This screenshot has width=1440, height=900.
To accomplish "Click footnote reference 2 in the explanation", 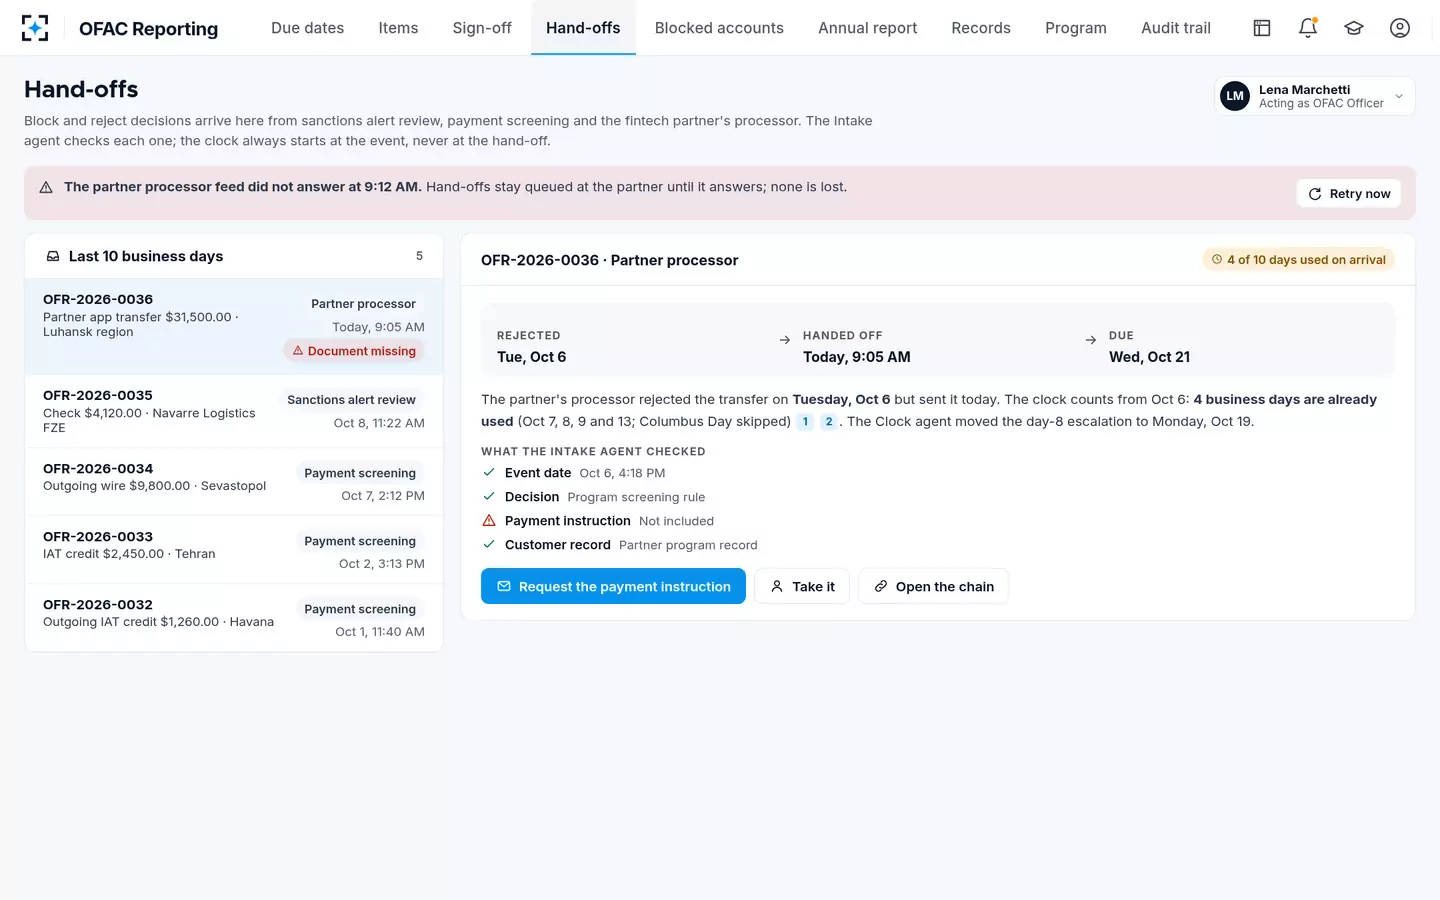I will pyautogui.click(x=829, y=422).
